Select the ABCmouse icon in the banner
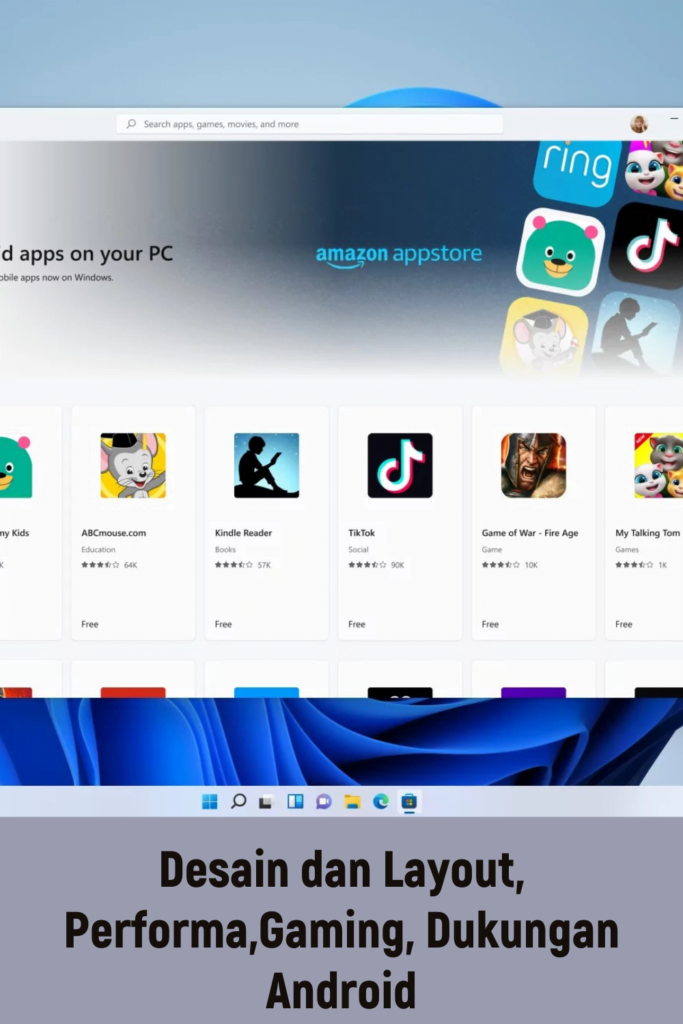The height and width of the screenshot is (1024, 683). coord(544,336)
